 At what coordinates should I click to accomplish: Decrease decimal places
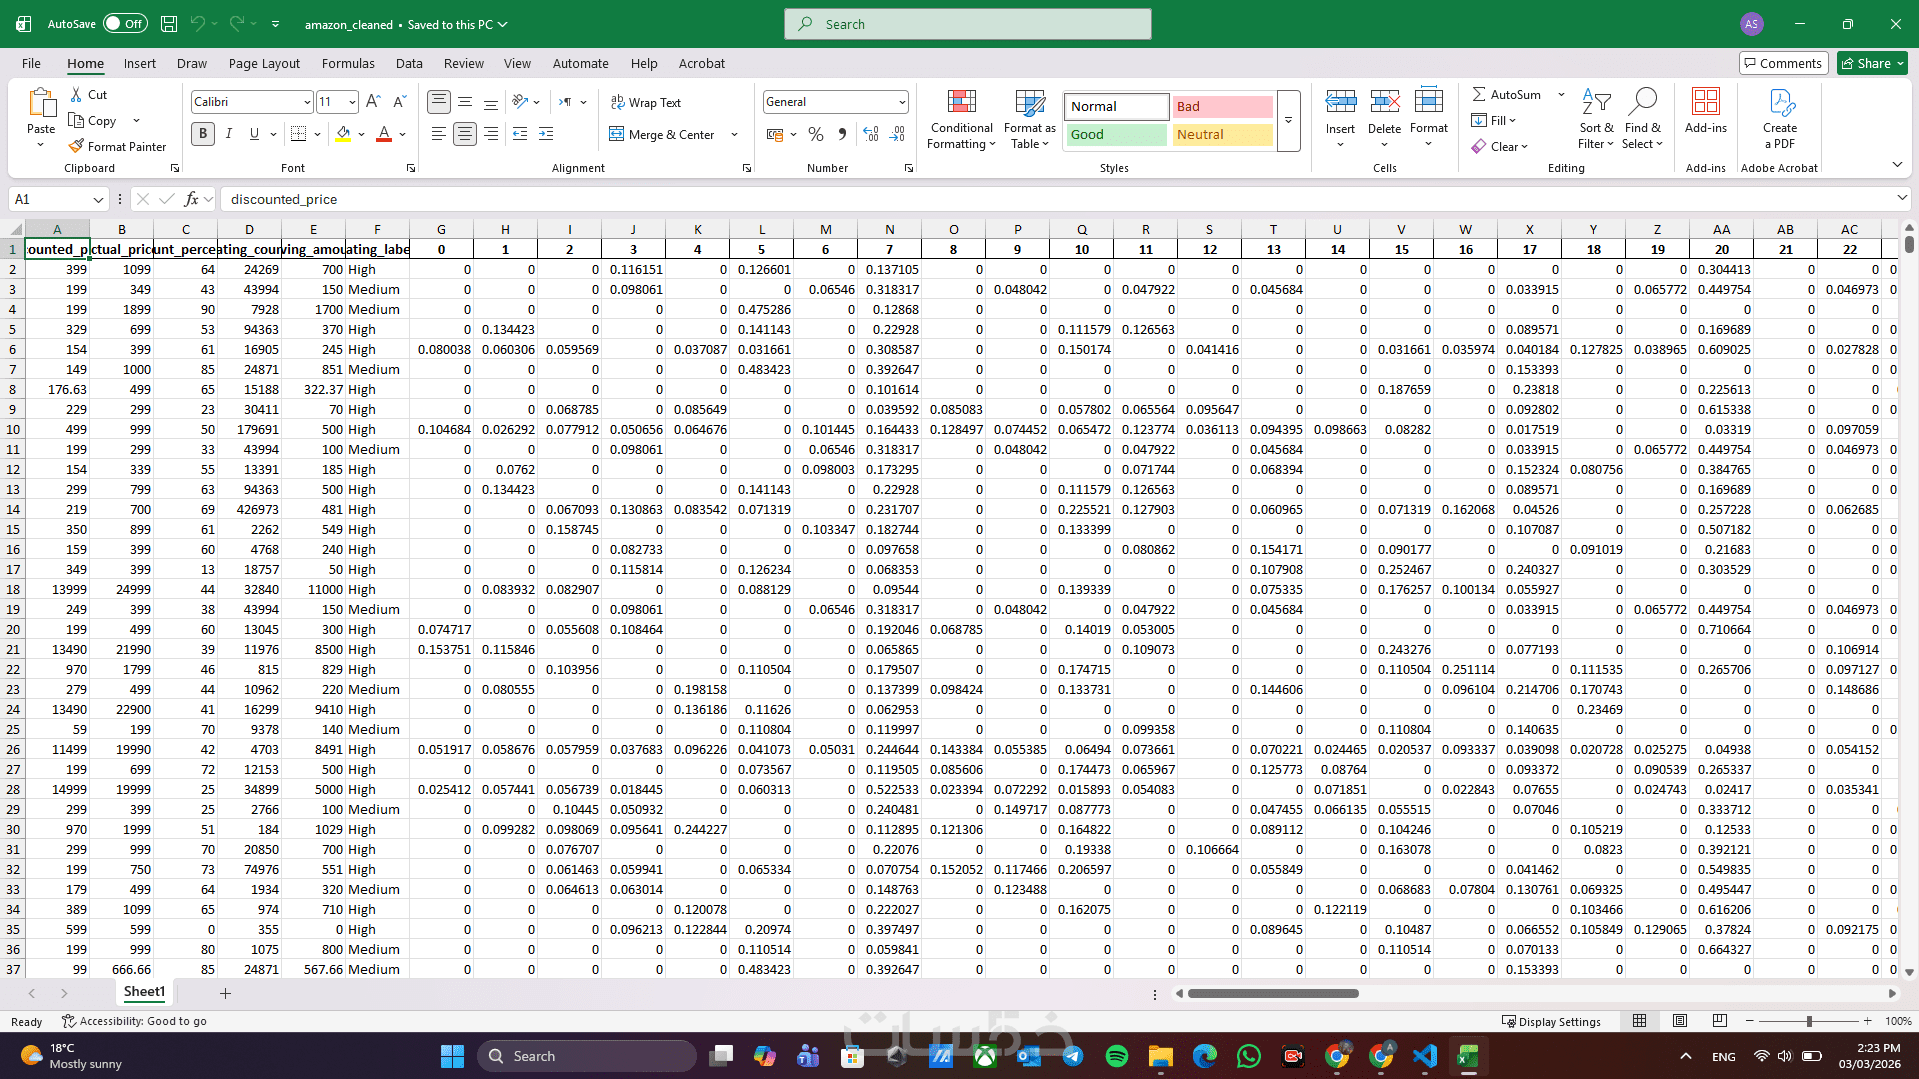click(x=897, y=134)
